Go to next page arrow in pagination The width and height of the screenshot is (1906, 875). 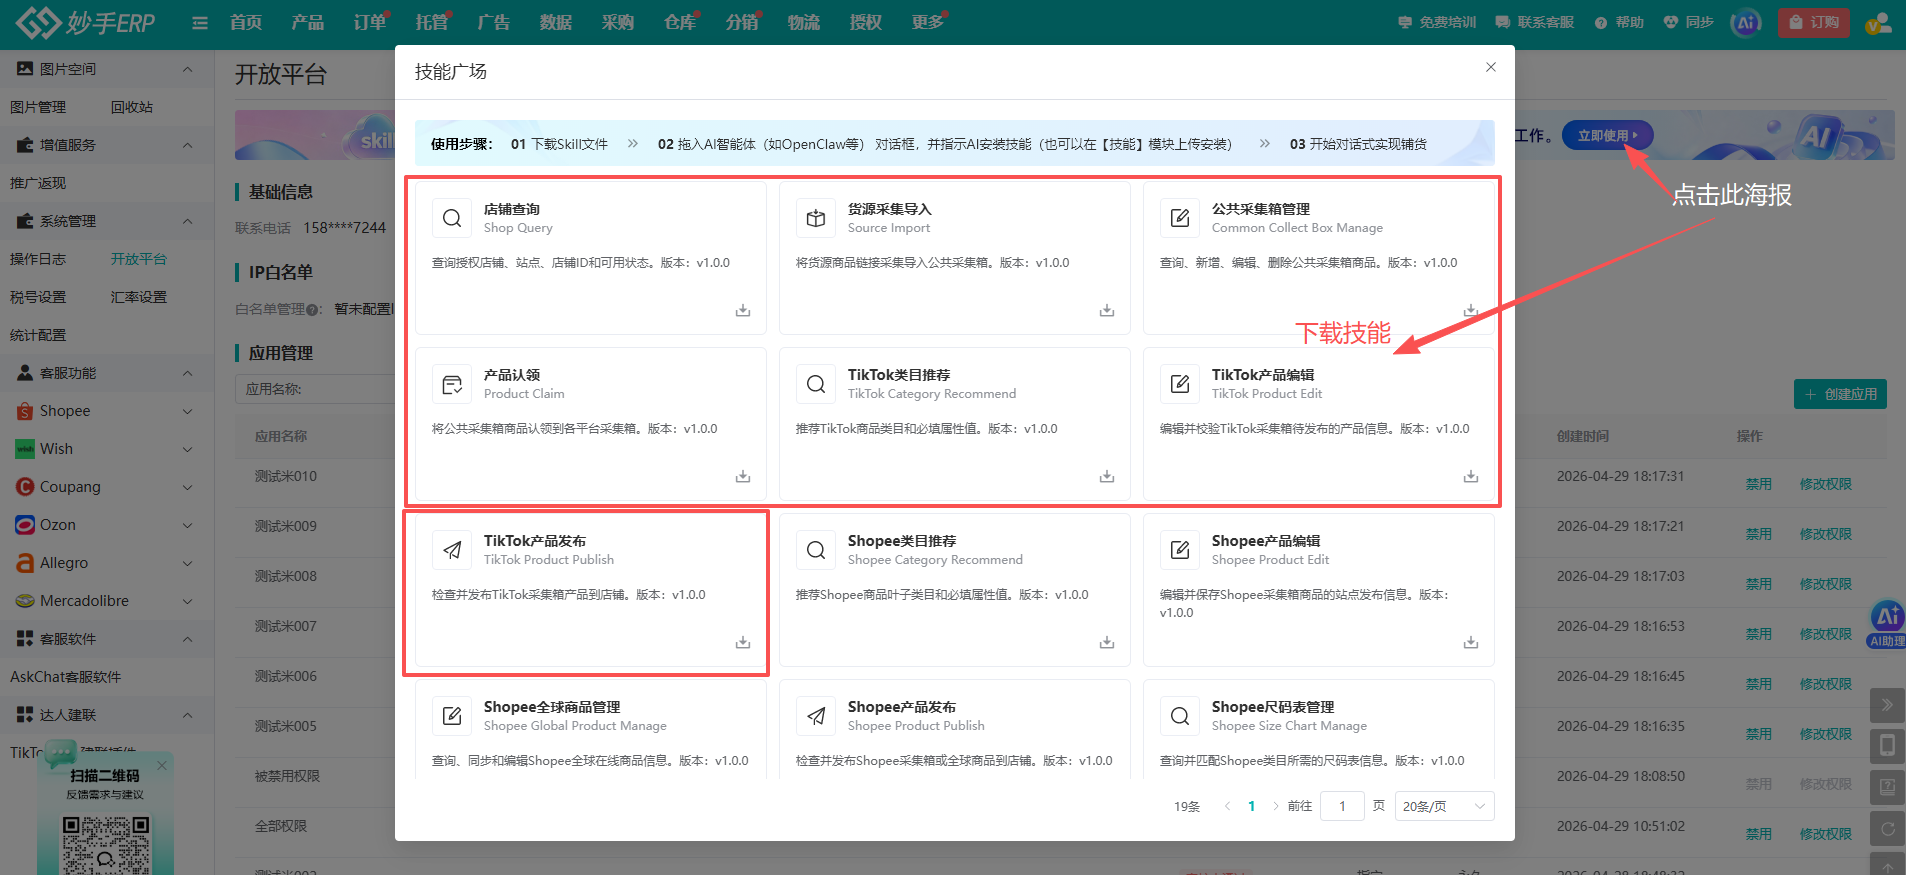1276,806
